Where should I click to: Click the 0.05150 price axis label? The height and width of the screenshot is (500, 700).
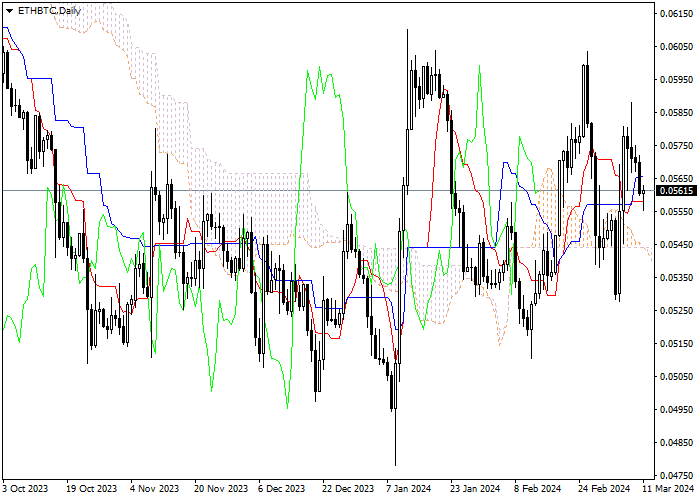676,344
